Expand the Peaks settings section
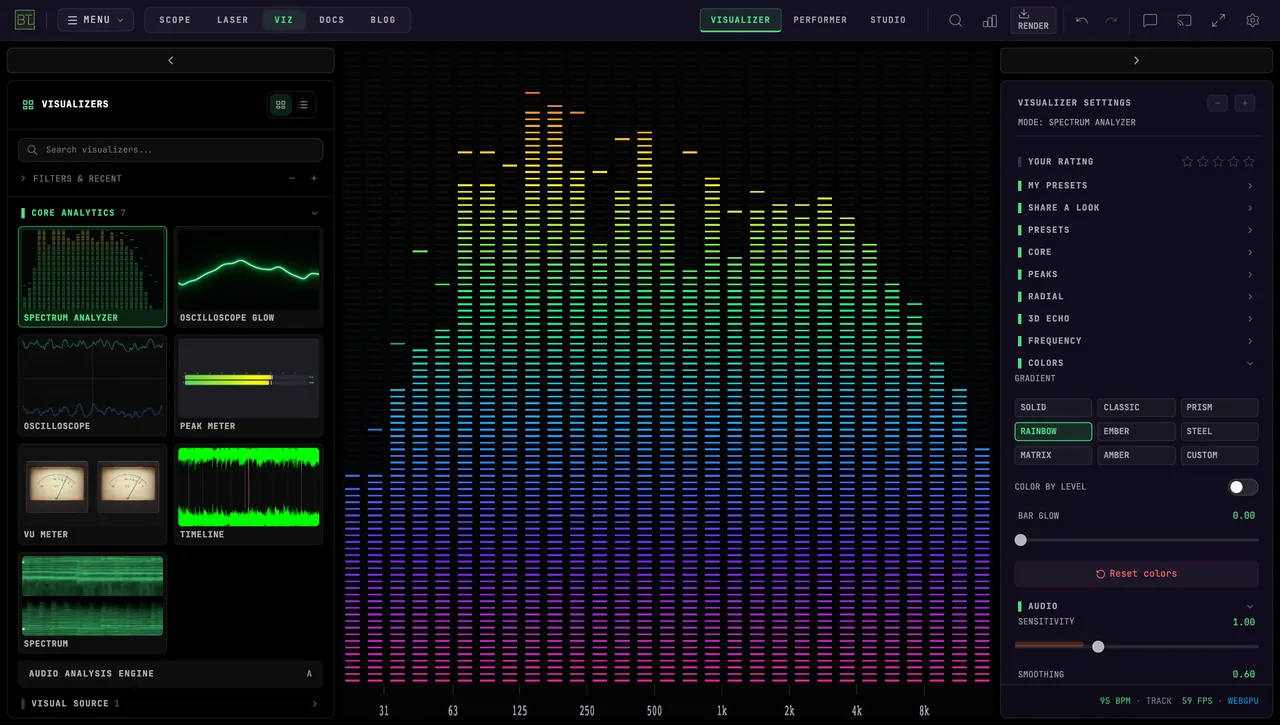 [x=1136, y=274]
